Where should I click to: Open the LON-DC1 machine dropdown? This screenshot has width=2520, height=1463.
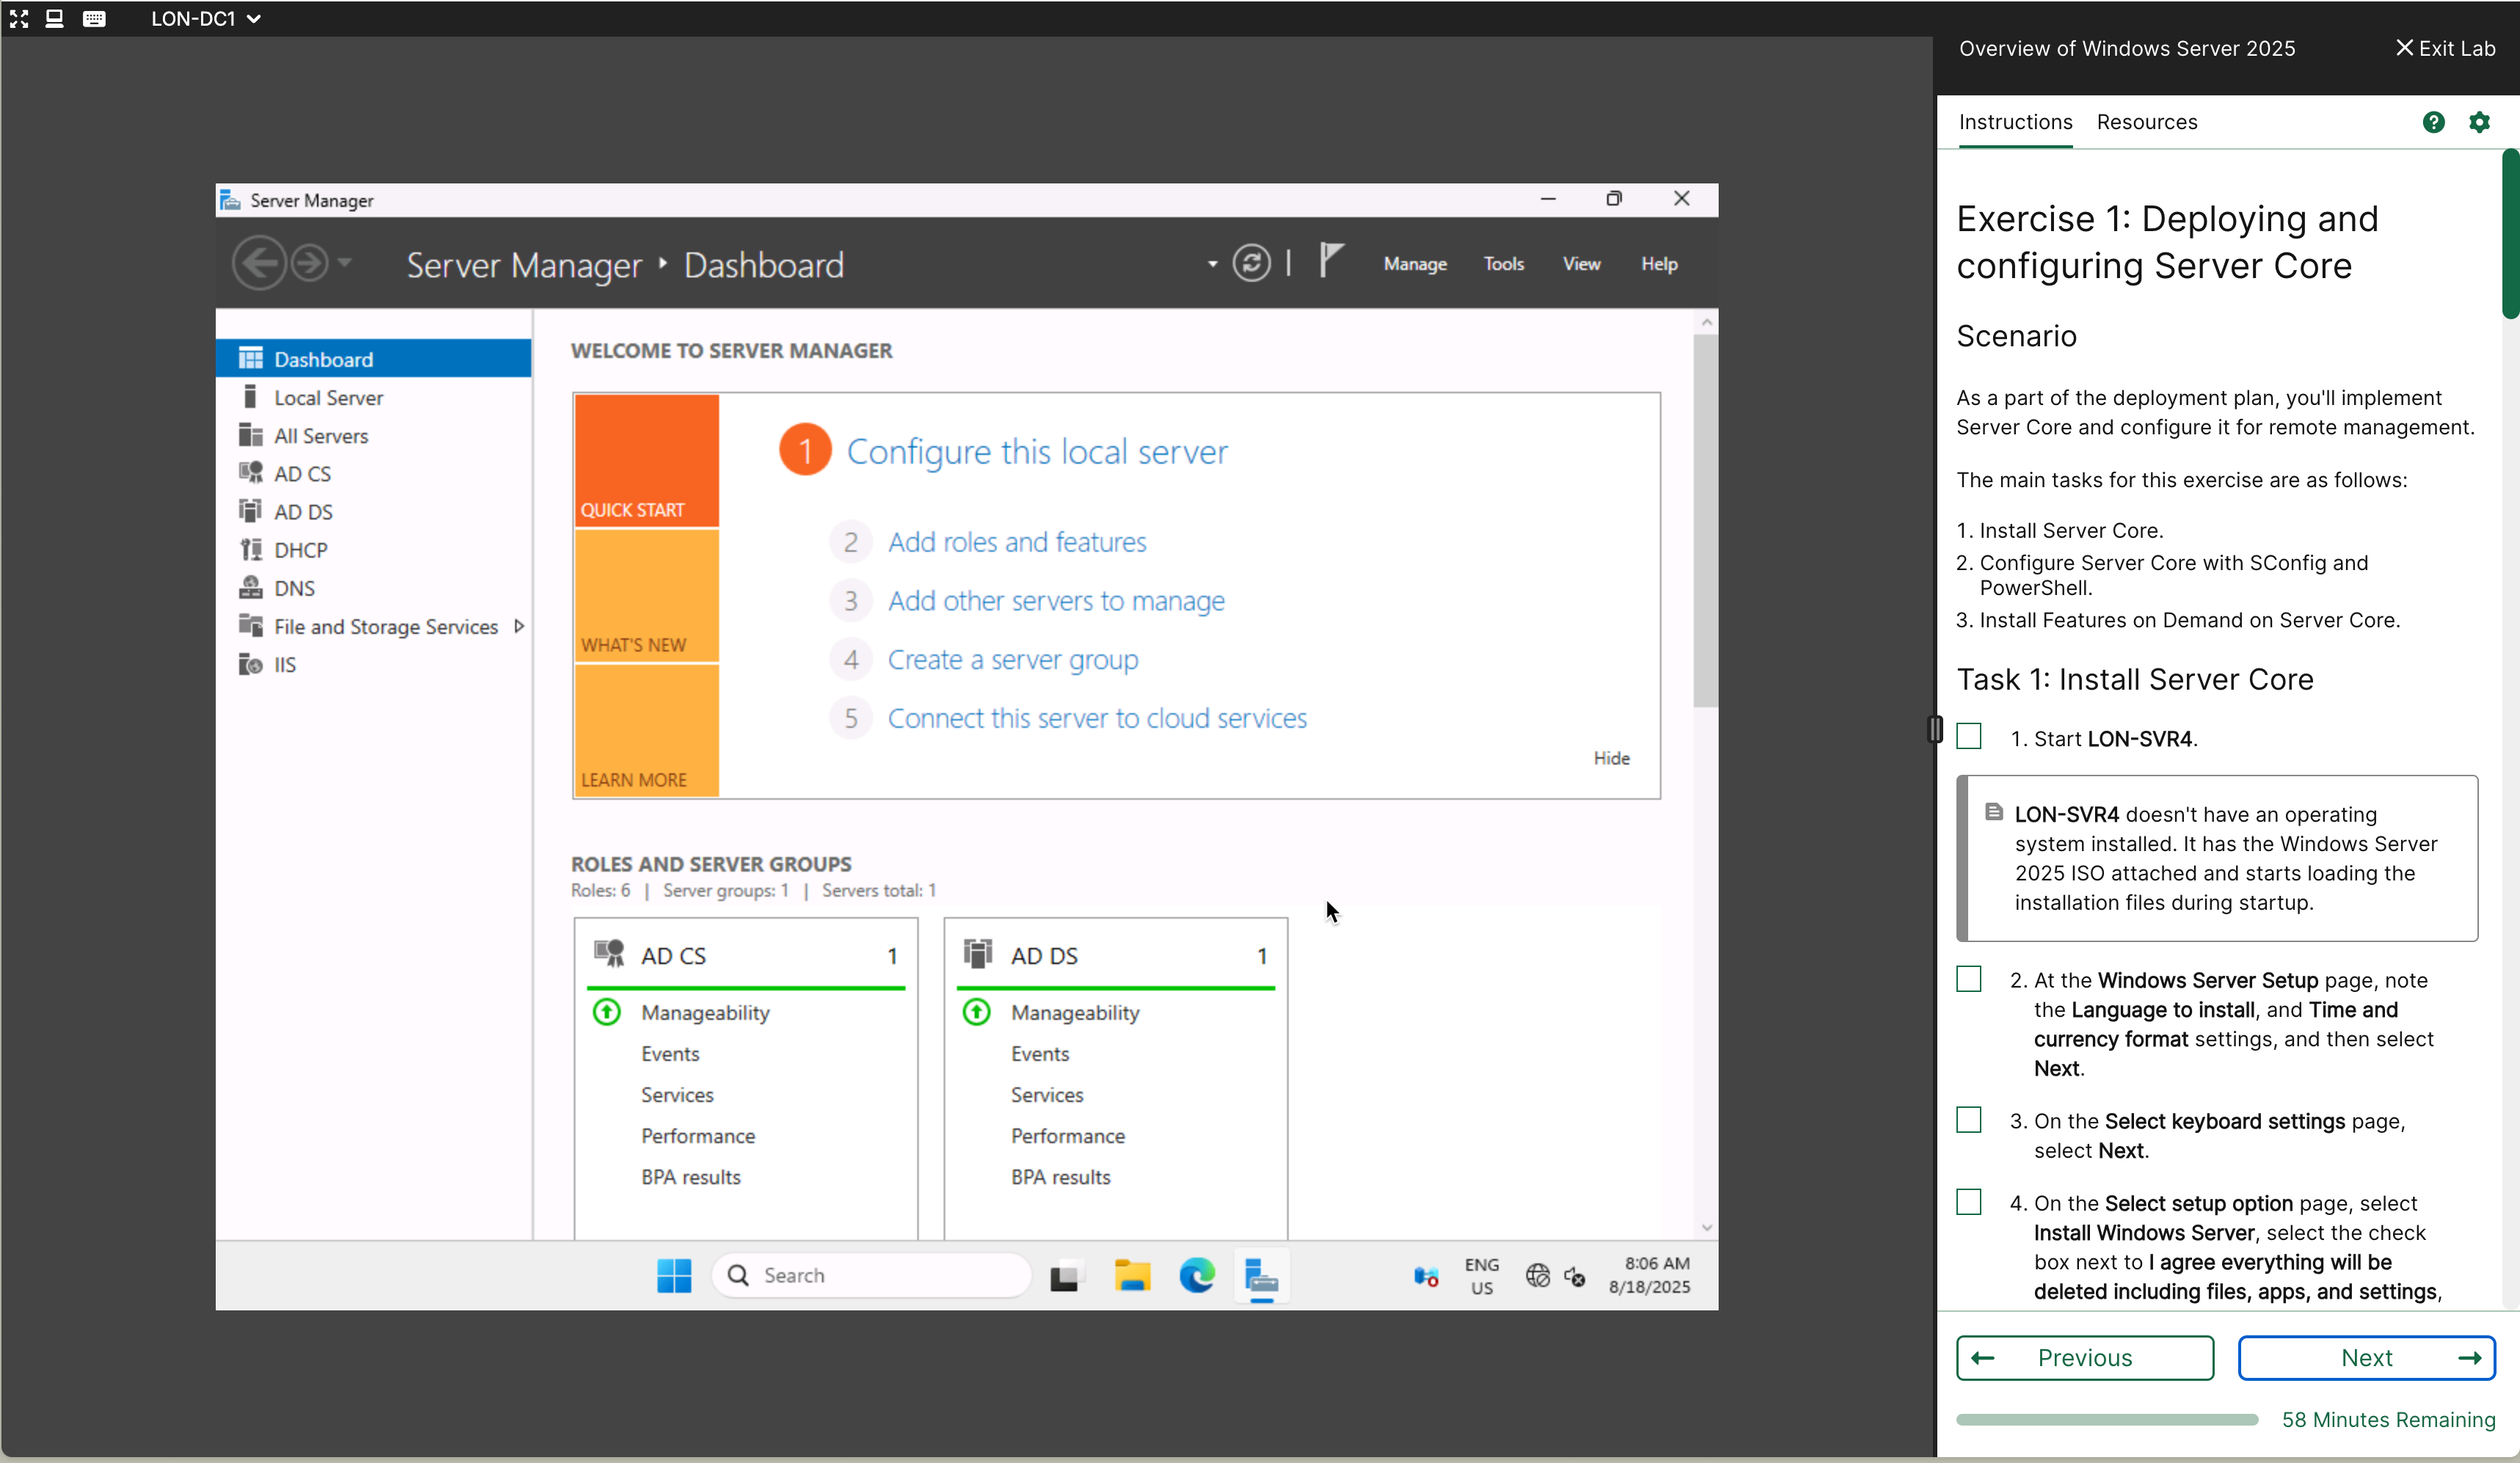[206, 18]
